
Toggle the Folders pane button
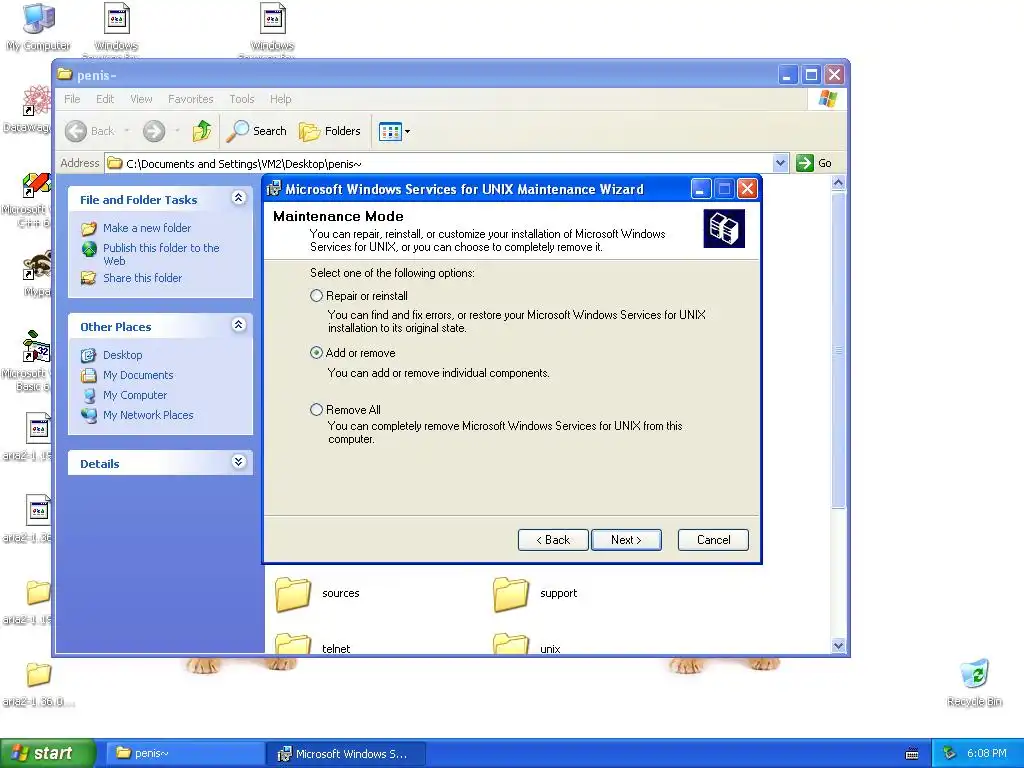(x=330, y=131)
